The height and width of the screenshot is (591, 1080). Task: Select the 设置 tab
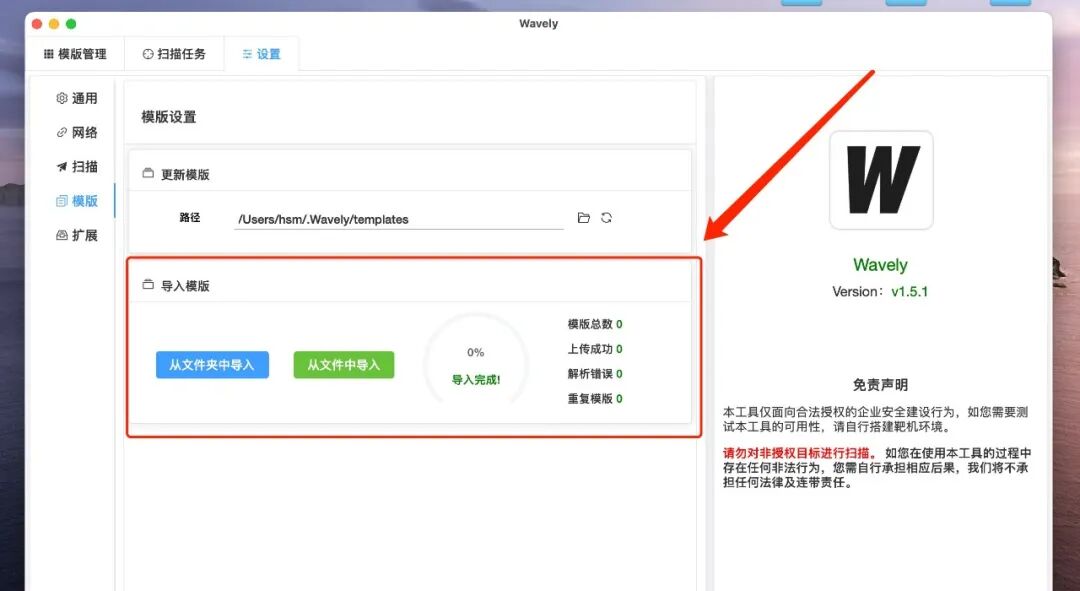(x=262, y=54)
